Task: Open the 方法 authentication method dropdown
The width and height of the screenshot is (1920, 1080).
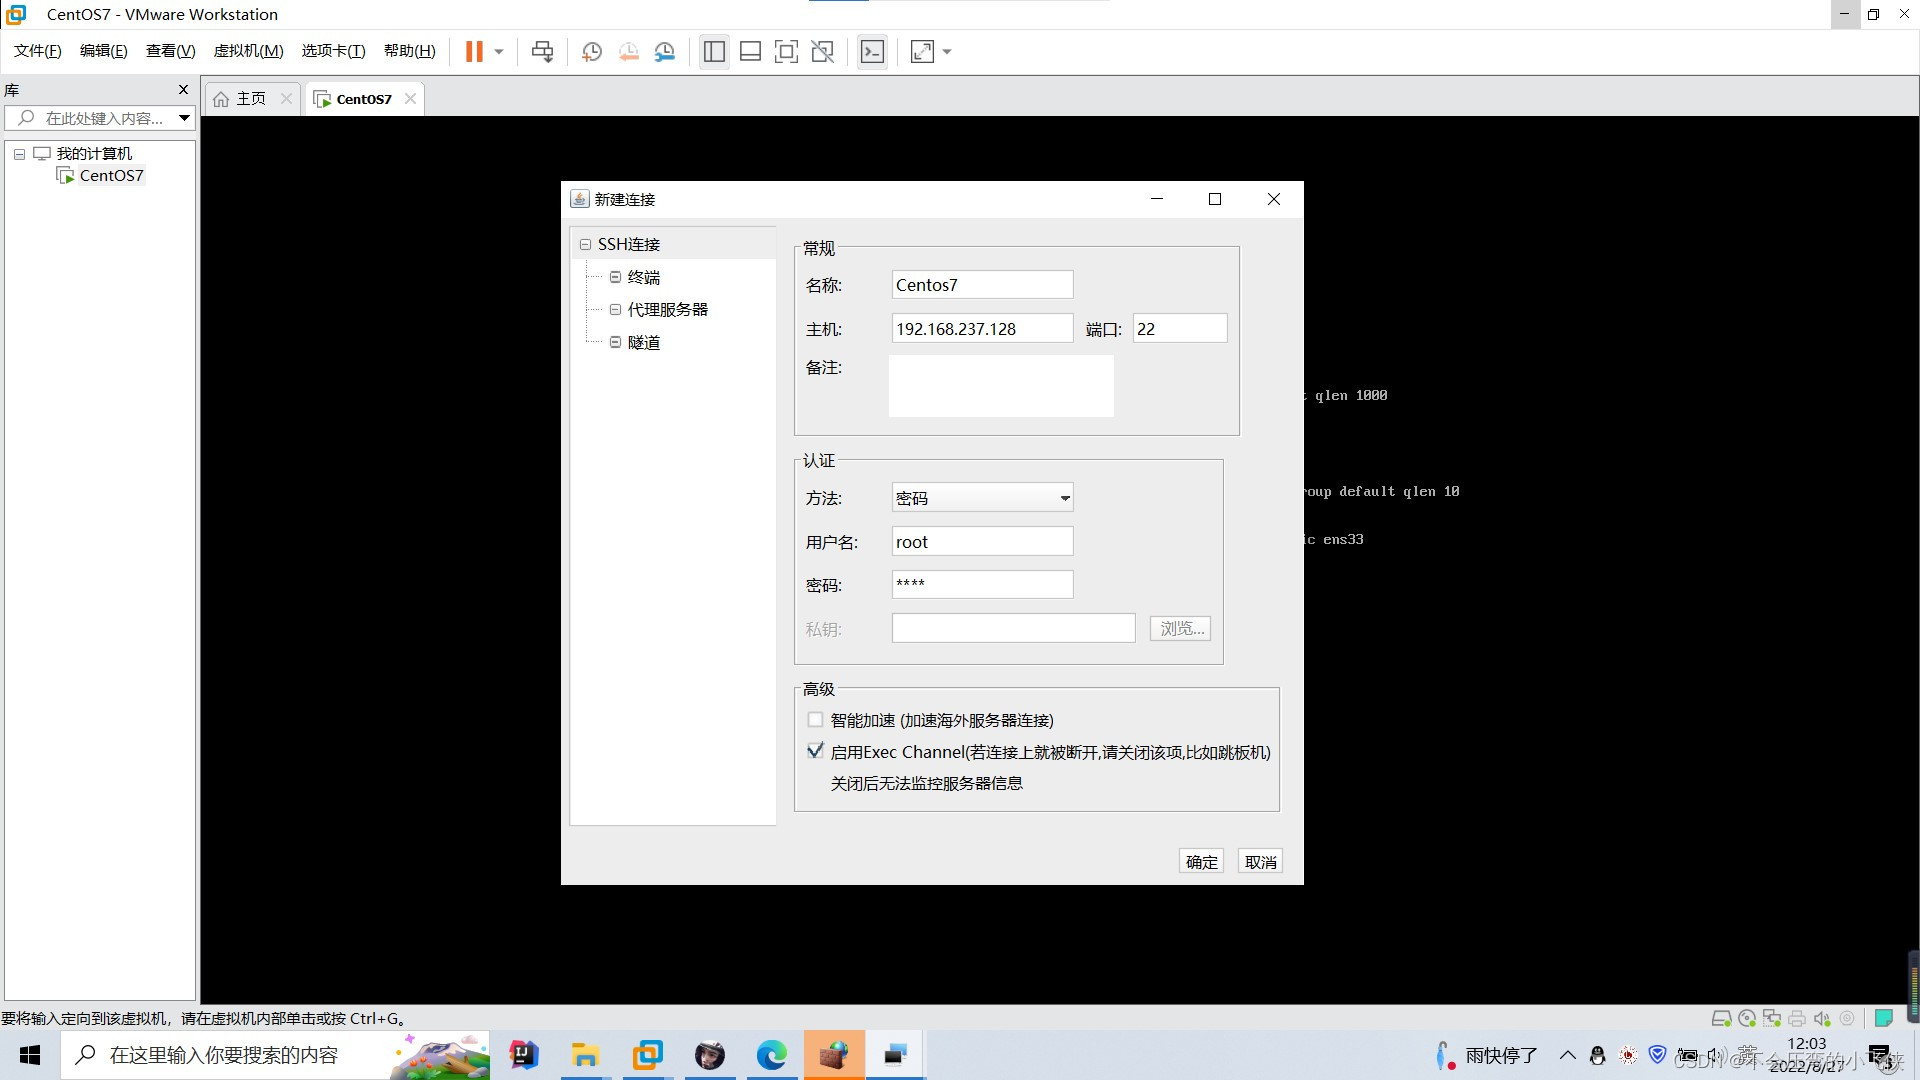Action: [x=982, y=498]
